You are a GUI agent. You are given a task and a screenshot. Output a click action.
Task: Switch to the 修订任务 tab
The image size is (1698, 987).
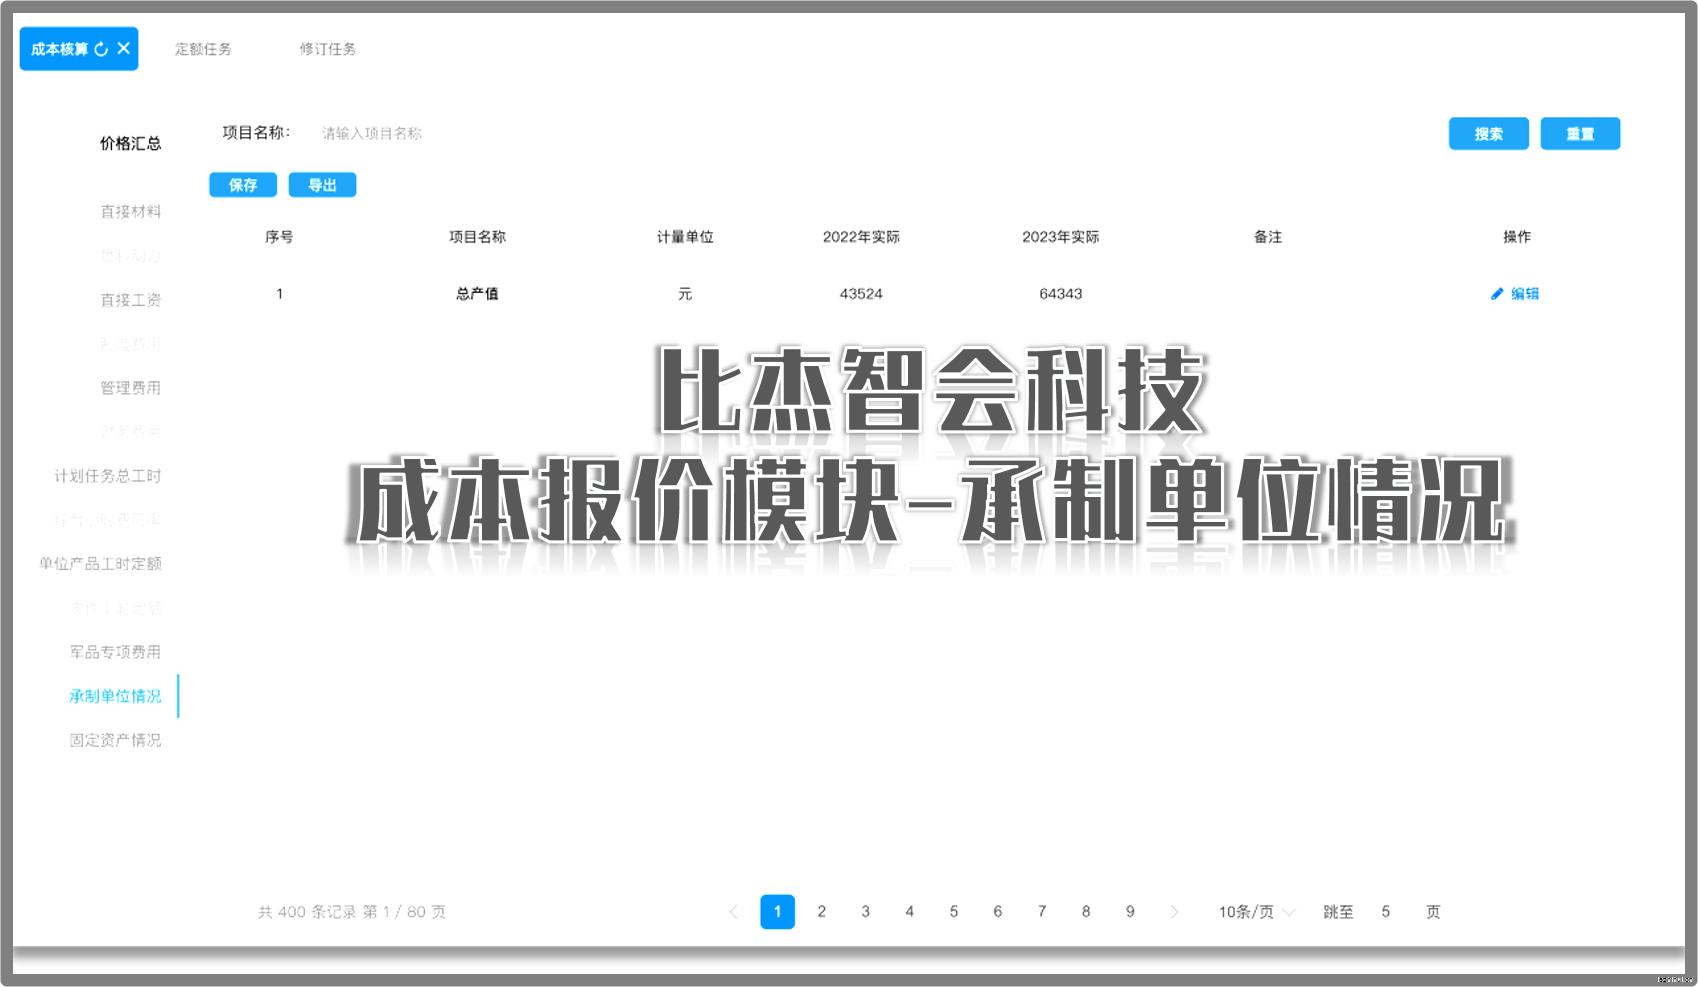(x=327, y=49)
